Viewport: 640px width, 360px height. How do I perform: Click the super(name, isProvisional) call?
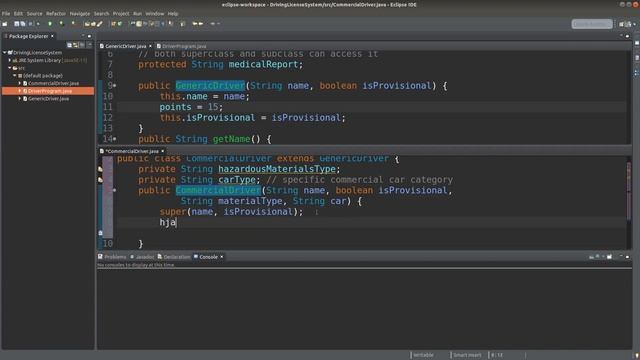(231, 211)
